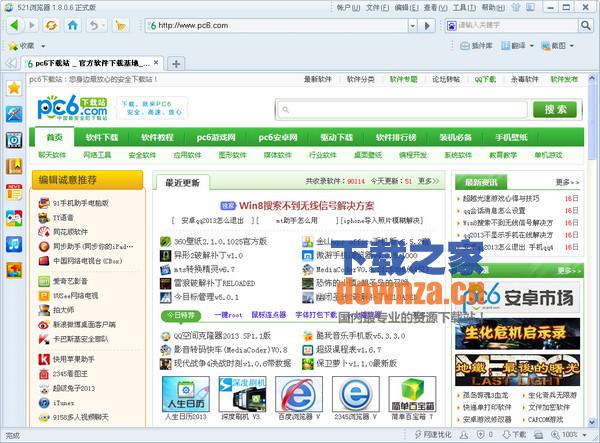
Task: Click the green 搜索 search button
Action: click(x=555, y=110)
